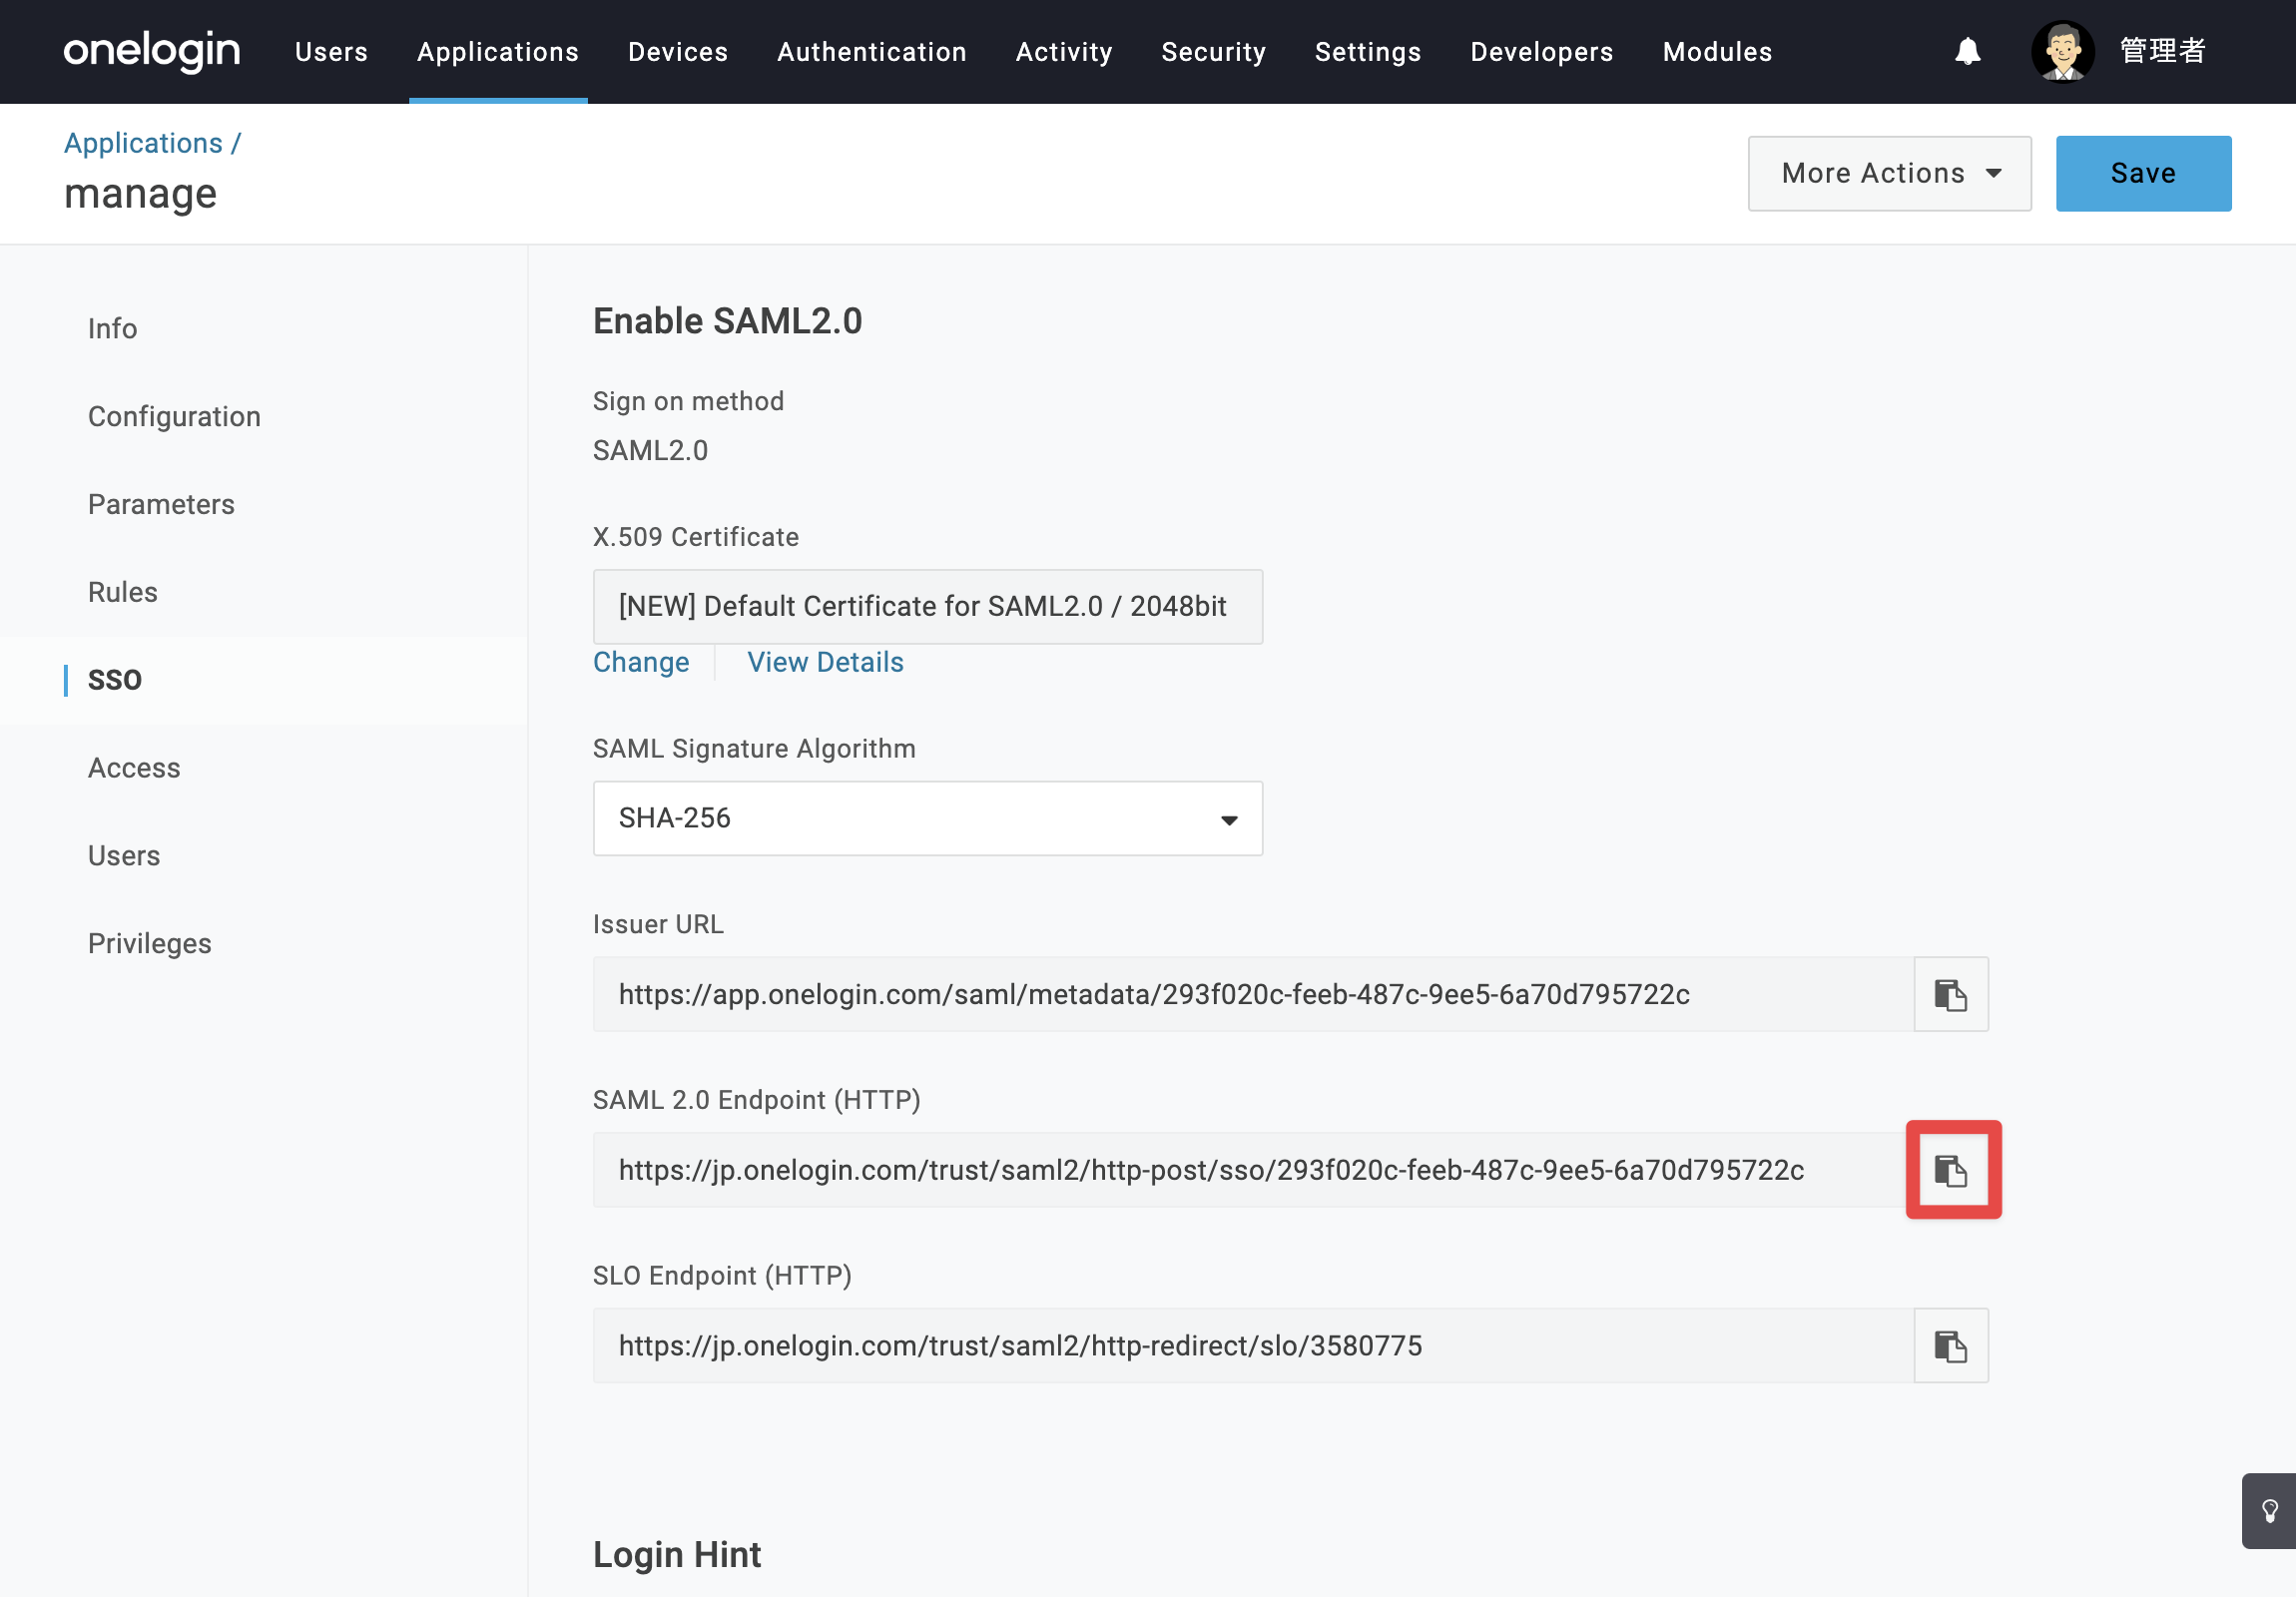This screenshot has width=2296, height=1597.
Task: Copy the SAML 2.0 Endpoint URL
Action: (1950, 1169)
